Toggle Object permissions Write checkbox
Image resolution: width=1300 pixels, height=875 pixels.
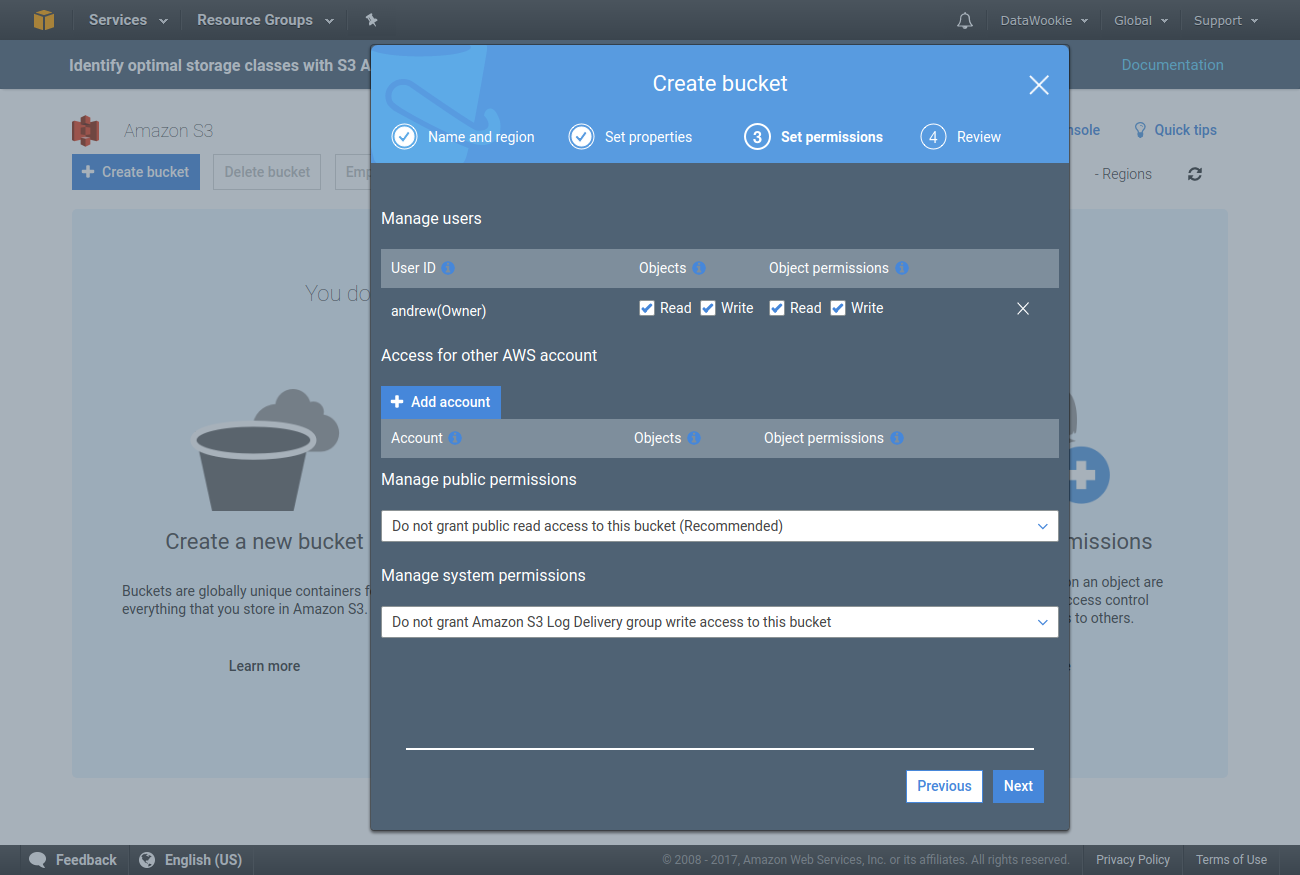click(838, 308)
